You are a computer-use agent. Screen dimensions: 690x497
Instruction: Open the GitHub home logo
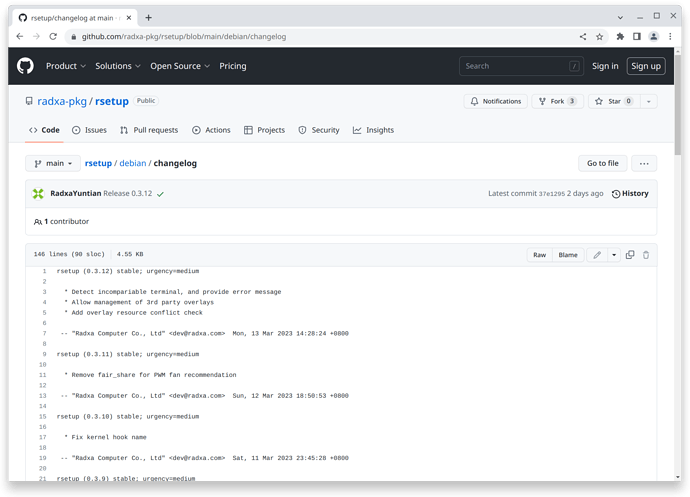[25, 66]
